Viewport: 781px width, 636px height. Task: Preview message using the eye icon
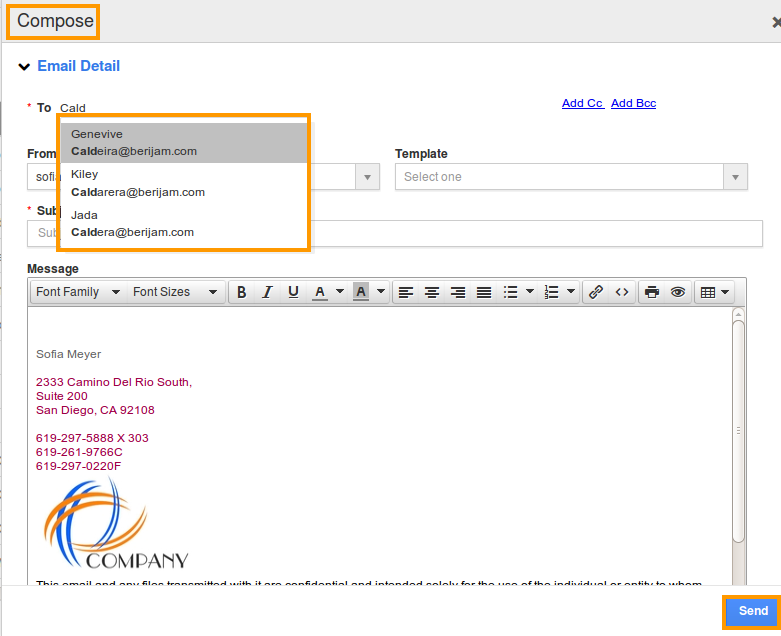[x=677, y=292]
